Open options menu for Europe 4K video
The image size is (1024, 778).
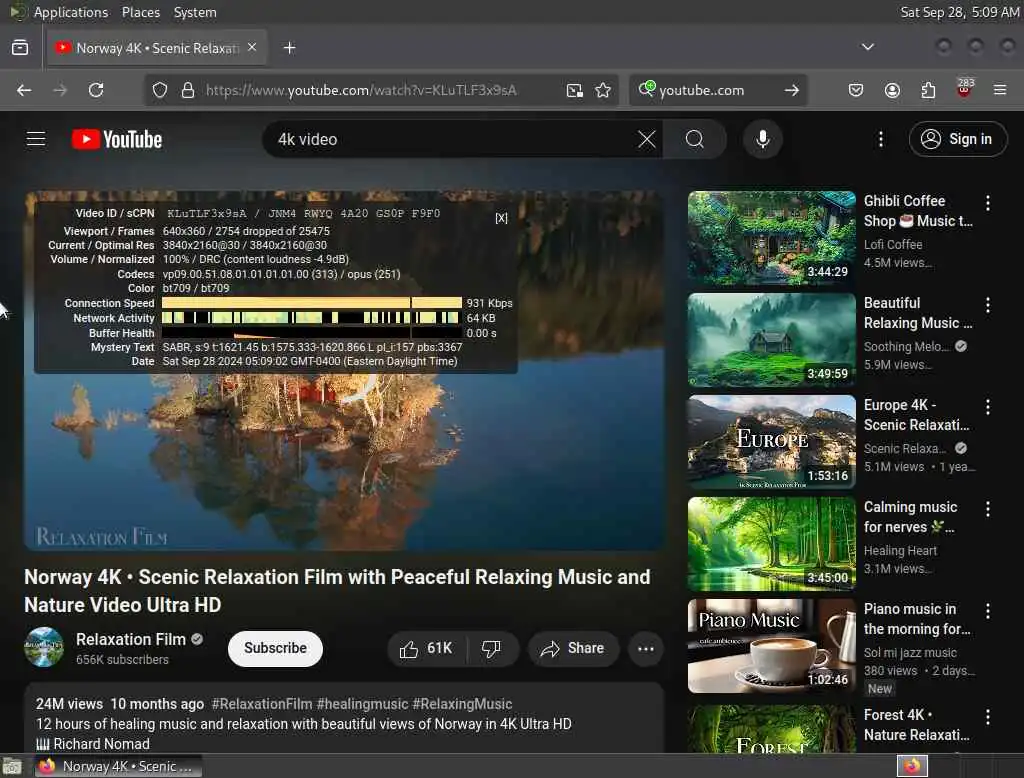[987, 407]
